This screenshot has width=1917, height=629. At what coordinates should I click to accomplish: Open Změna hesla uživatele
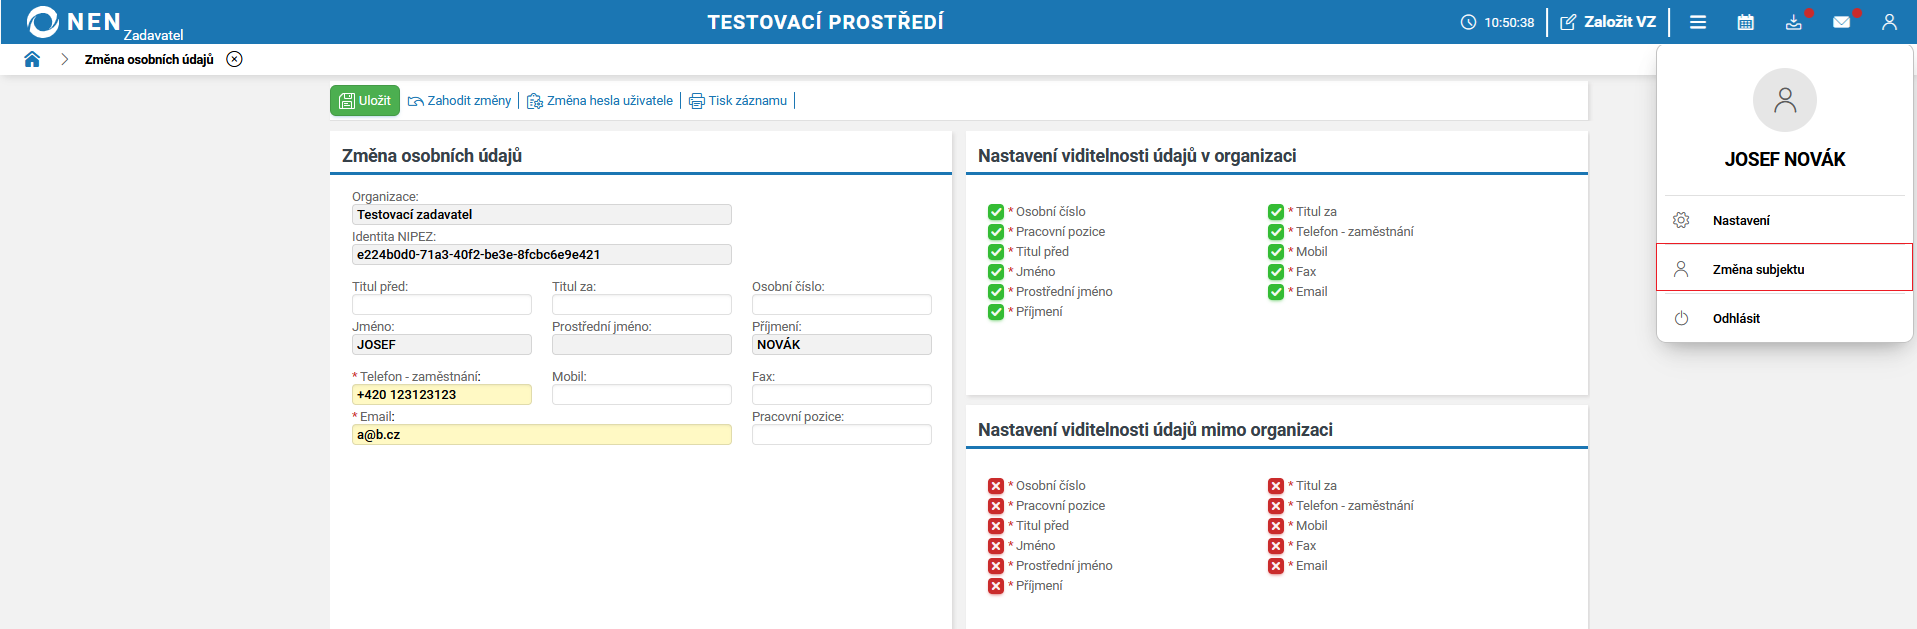(x=600, y=101)
